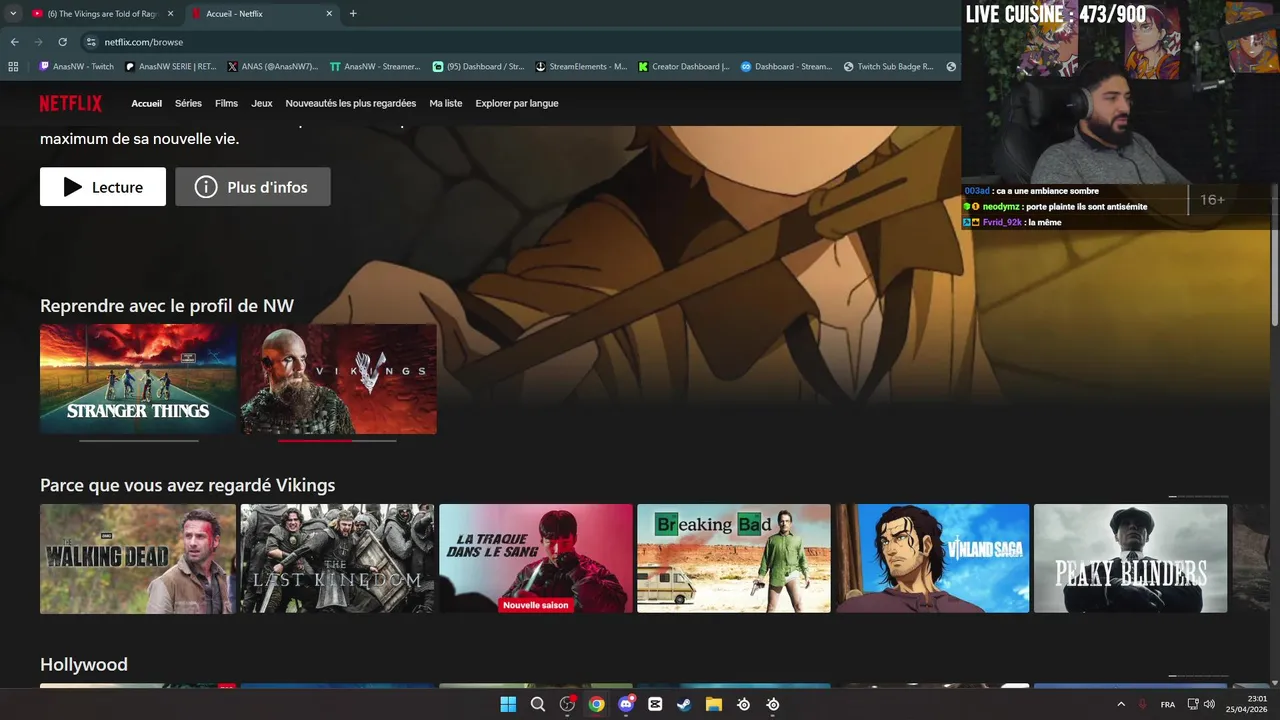Image resolution: width=1280 pixels, height=720 pixels.
Task: Click Parce que vous avez regardé Vikings heading
Action: click(x=187, y=485)
